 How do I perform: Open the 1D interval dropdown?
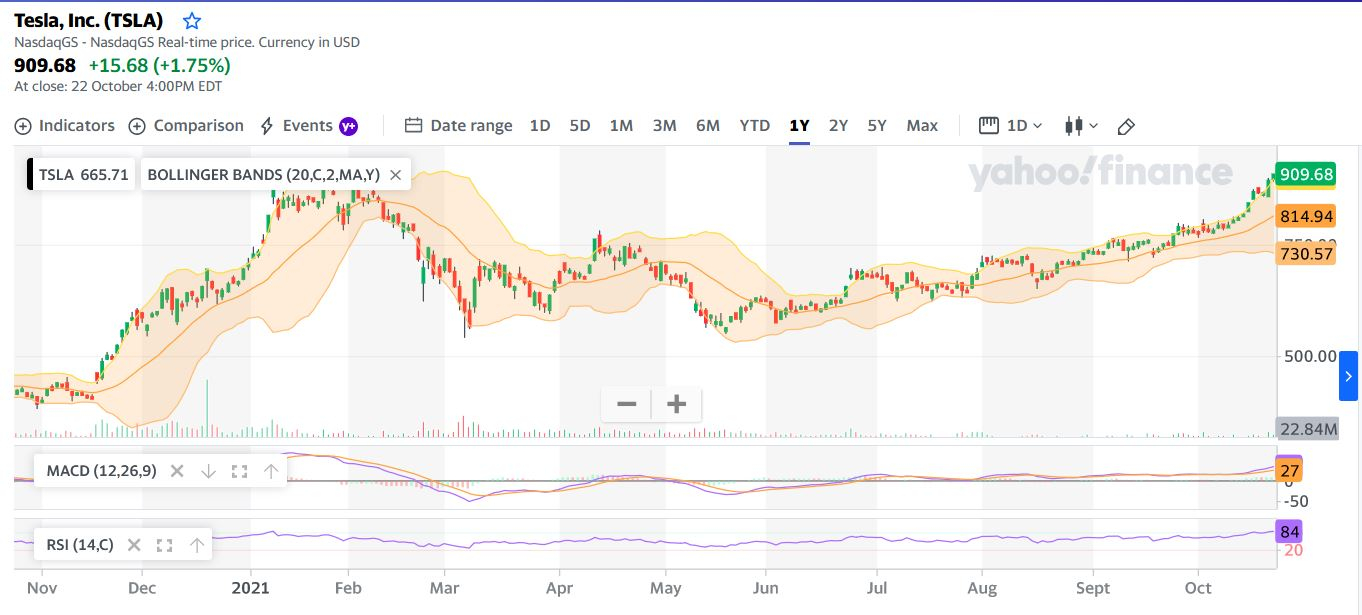tap(1010, 126)
